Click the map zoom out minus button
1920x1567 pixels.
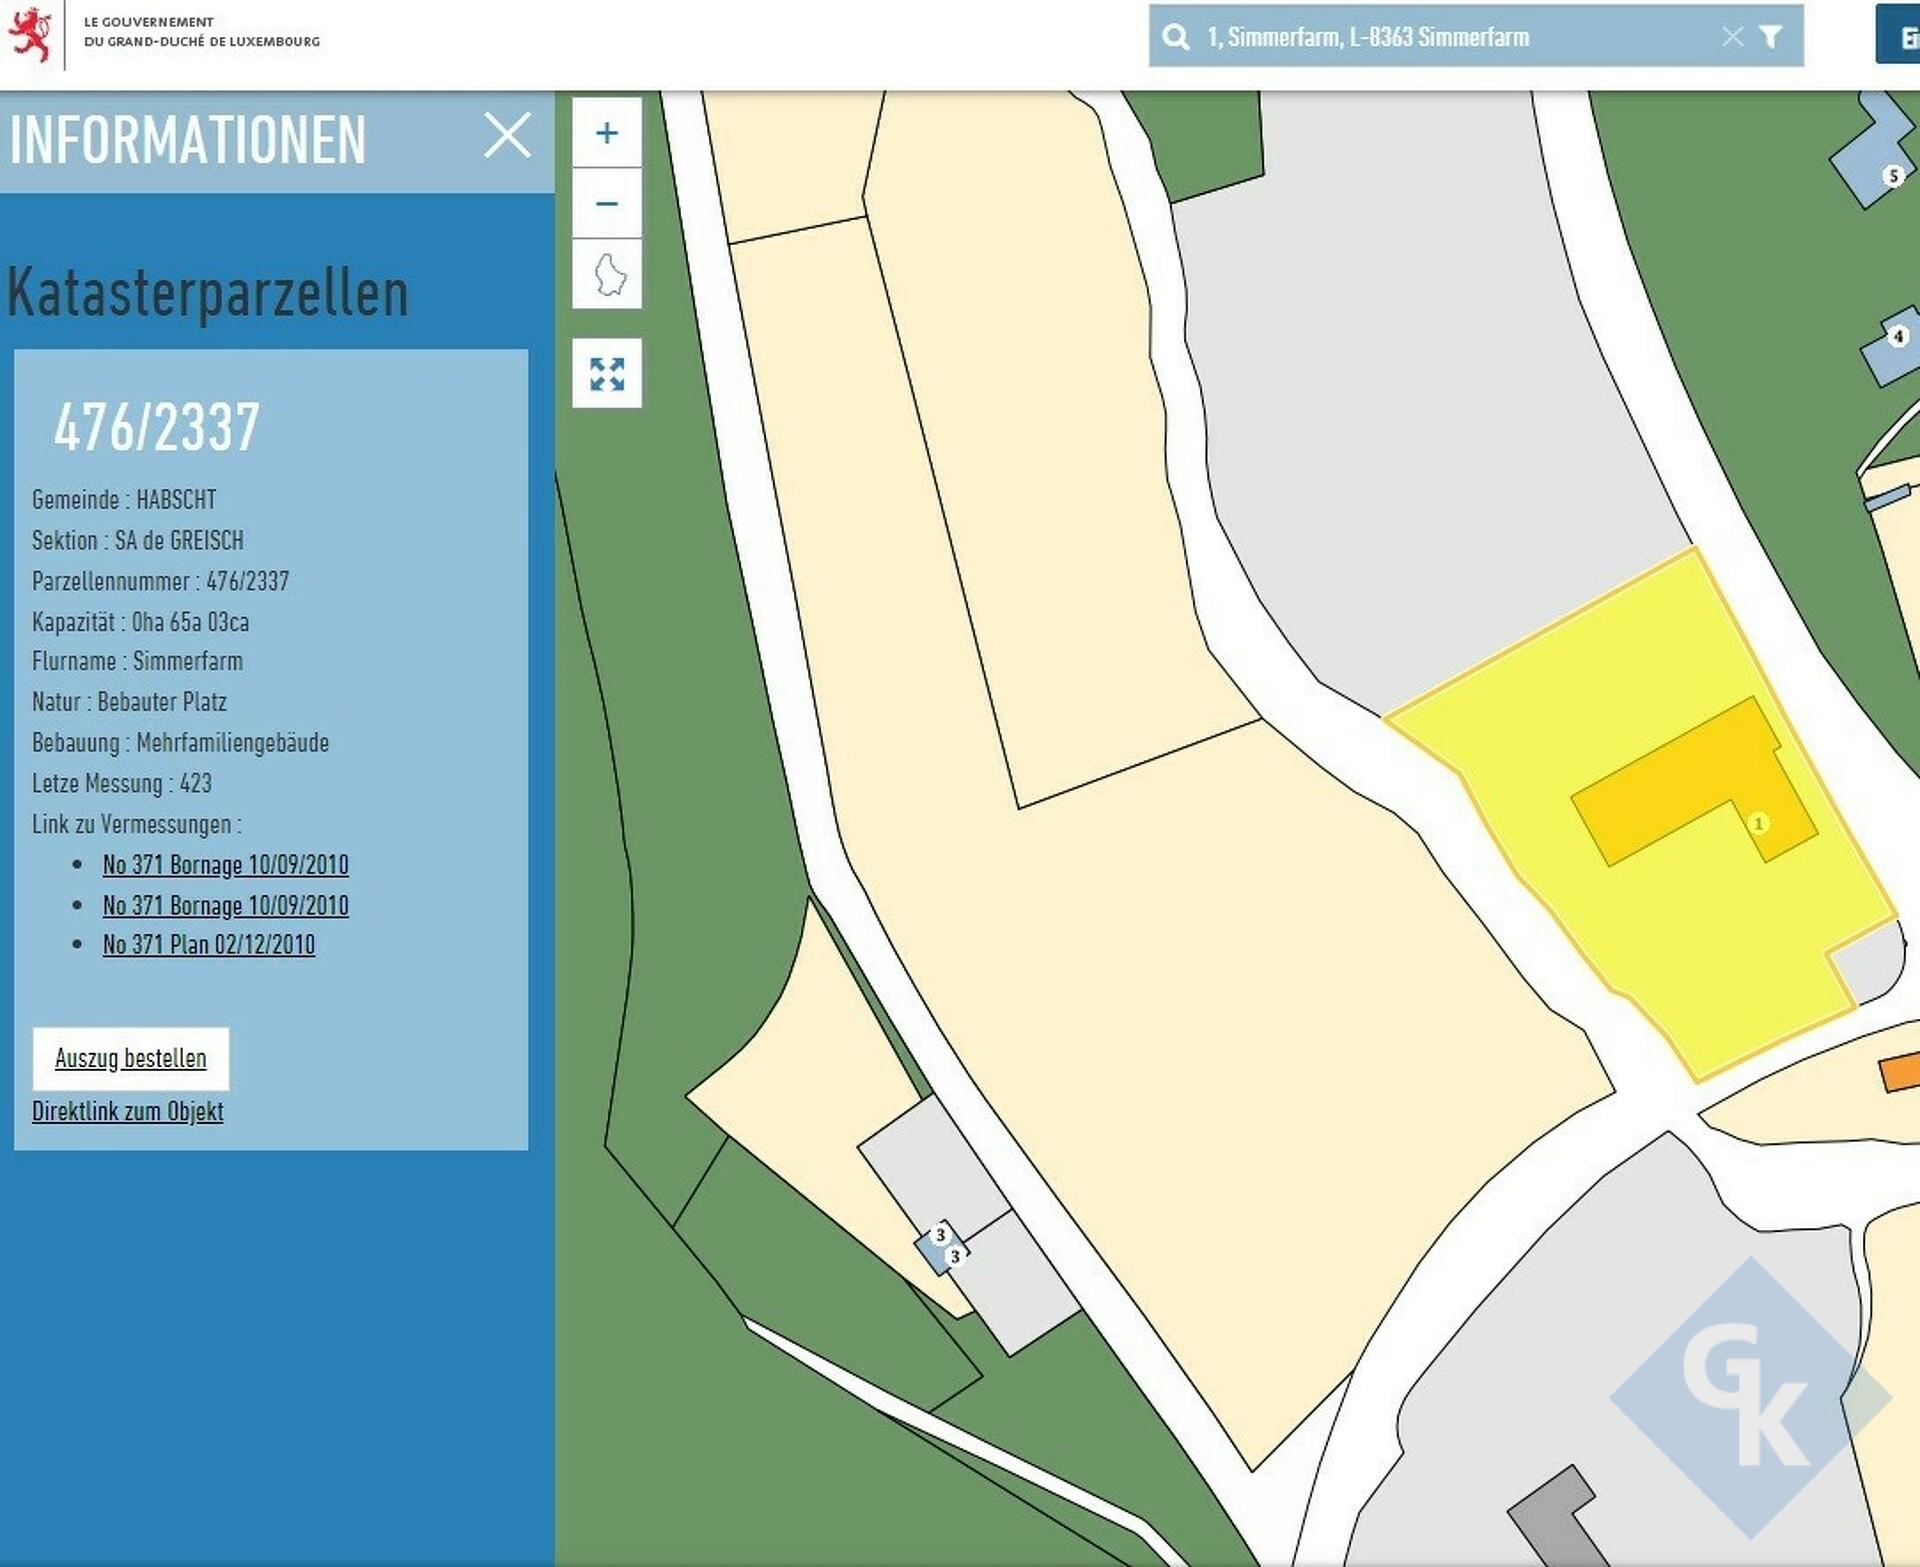tap(606, 204)
